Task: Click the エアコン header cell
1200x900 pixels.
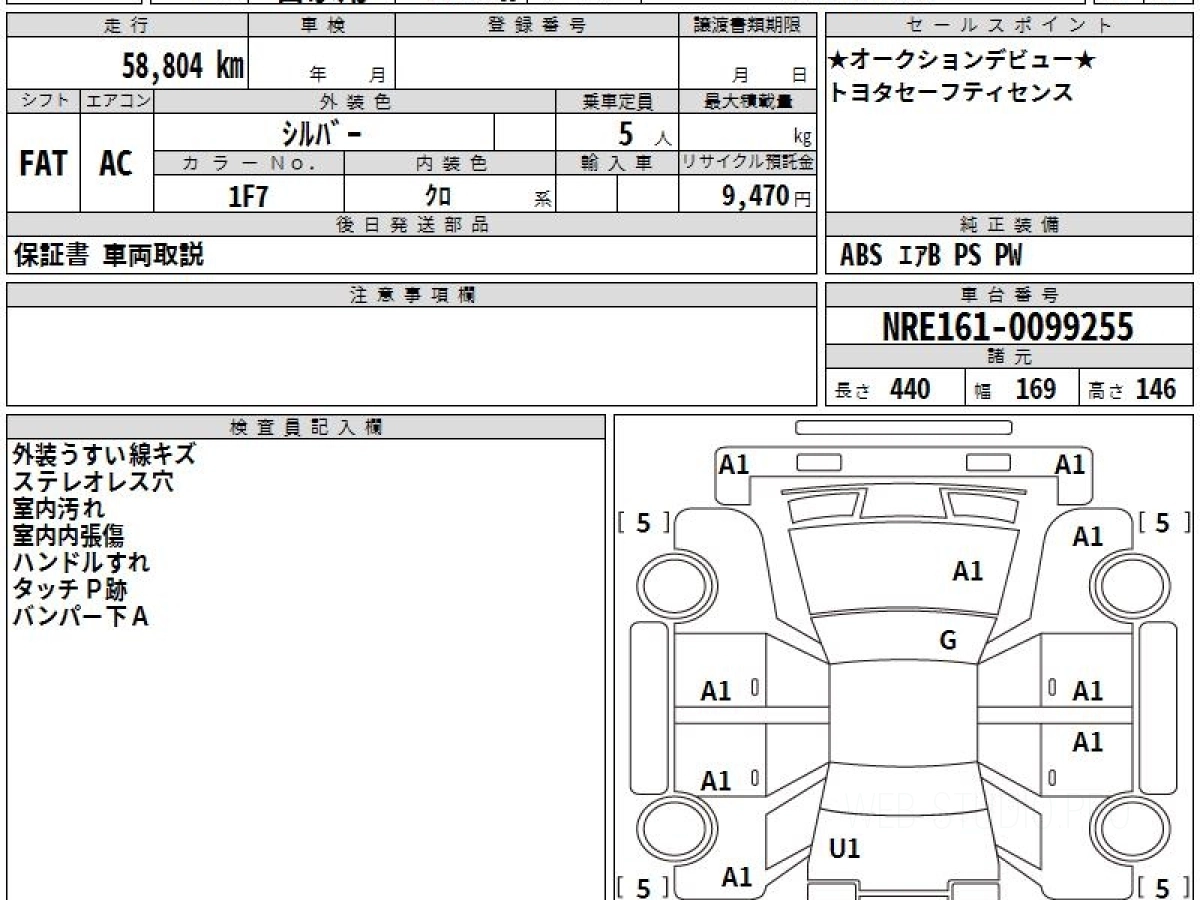Action: click(x=117, y=101)
